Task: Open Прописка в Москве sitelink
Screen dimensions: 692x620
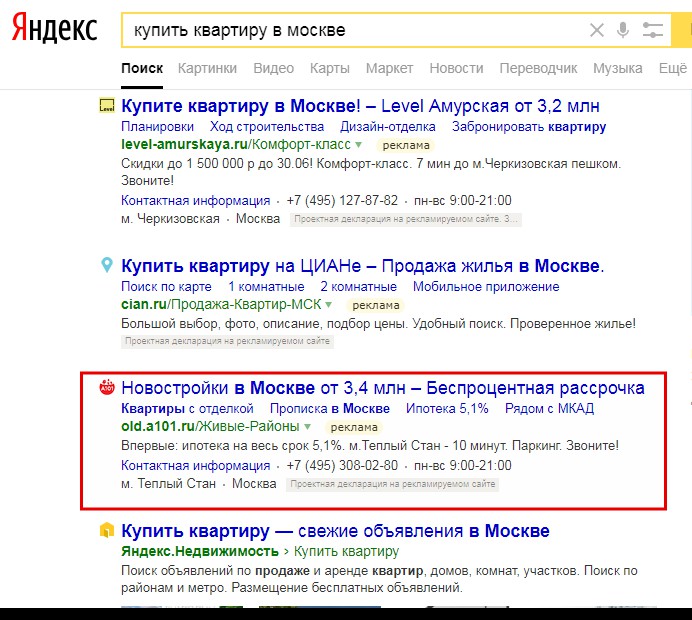Action: click(x=330, y=409)
